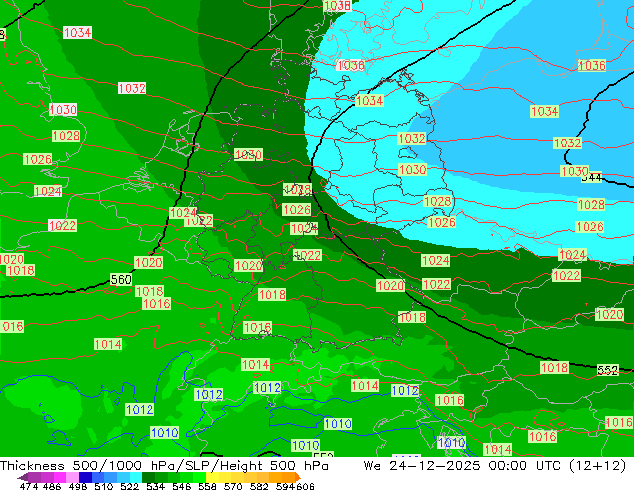Viewport: 634px width, 490px height.
Task: Click the "560" height contour label
Action: pos(121,279)
